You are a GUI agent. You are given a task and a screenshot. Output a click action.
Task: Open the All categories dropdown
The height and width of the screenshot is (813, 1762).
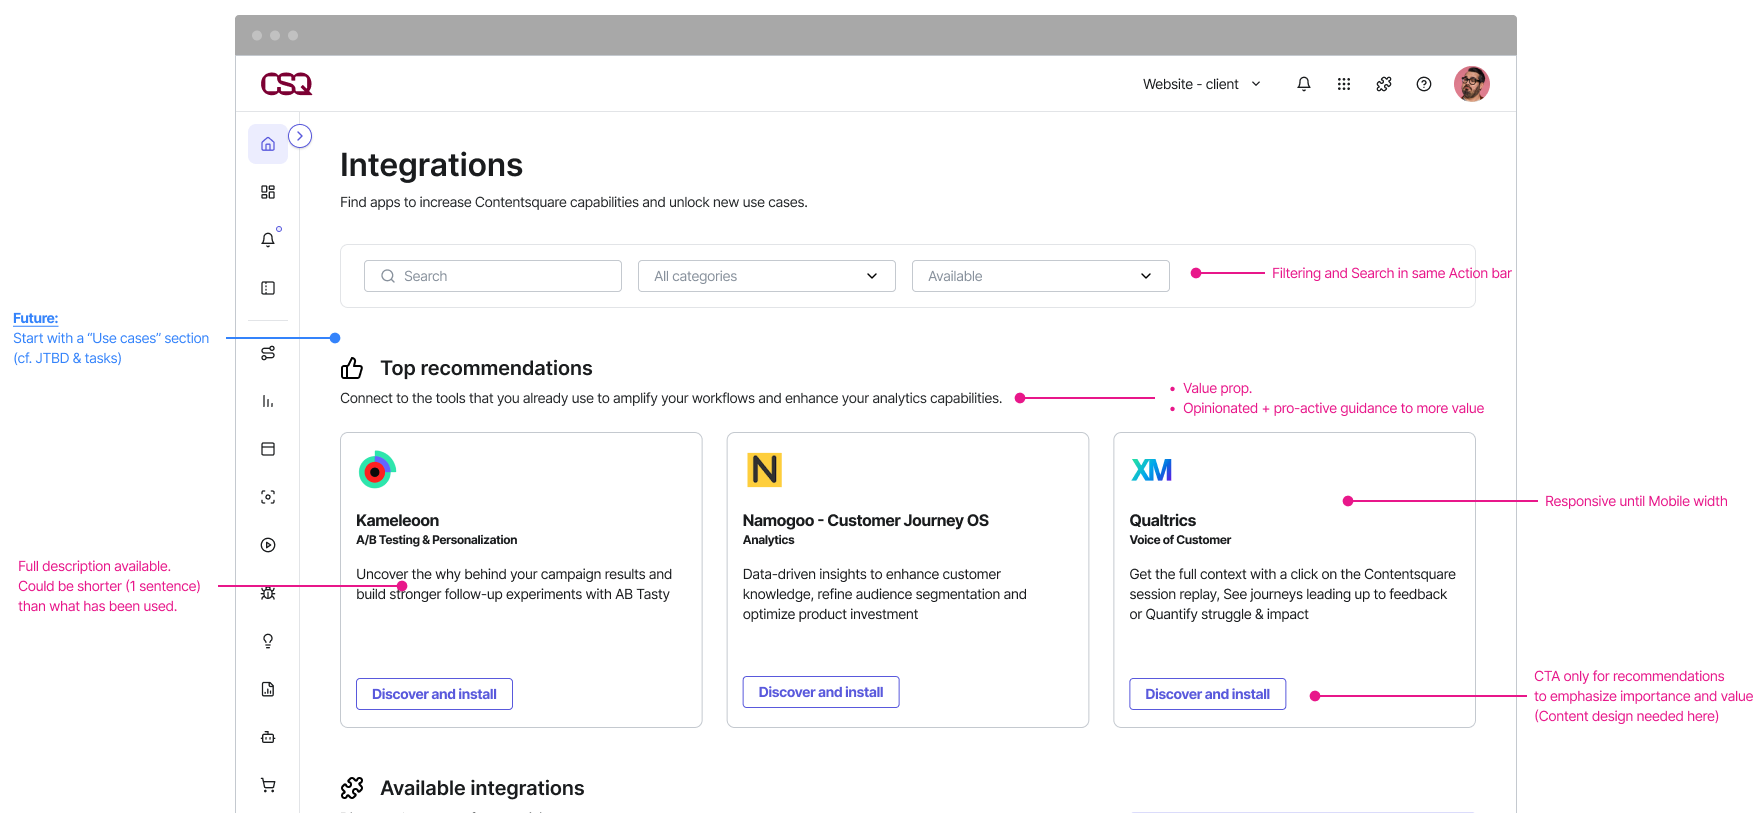[767, 276]
